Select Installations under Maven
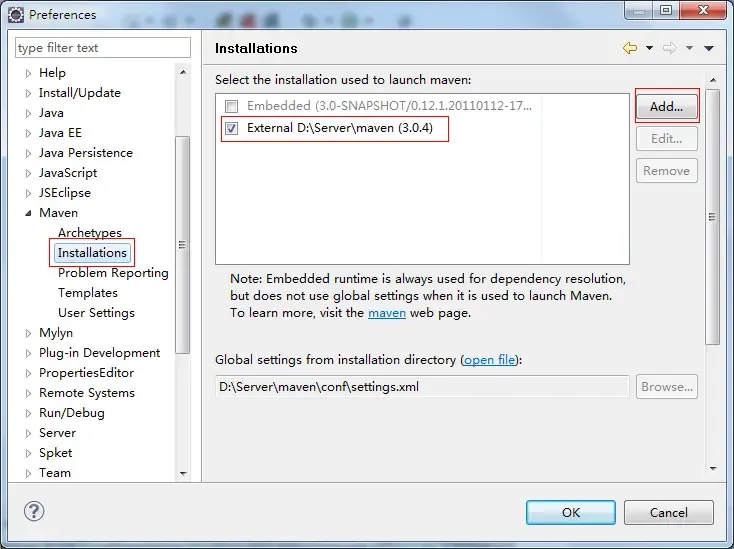This screenshot has height=549, width=734. pos(92,253)
